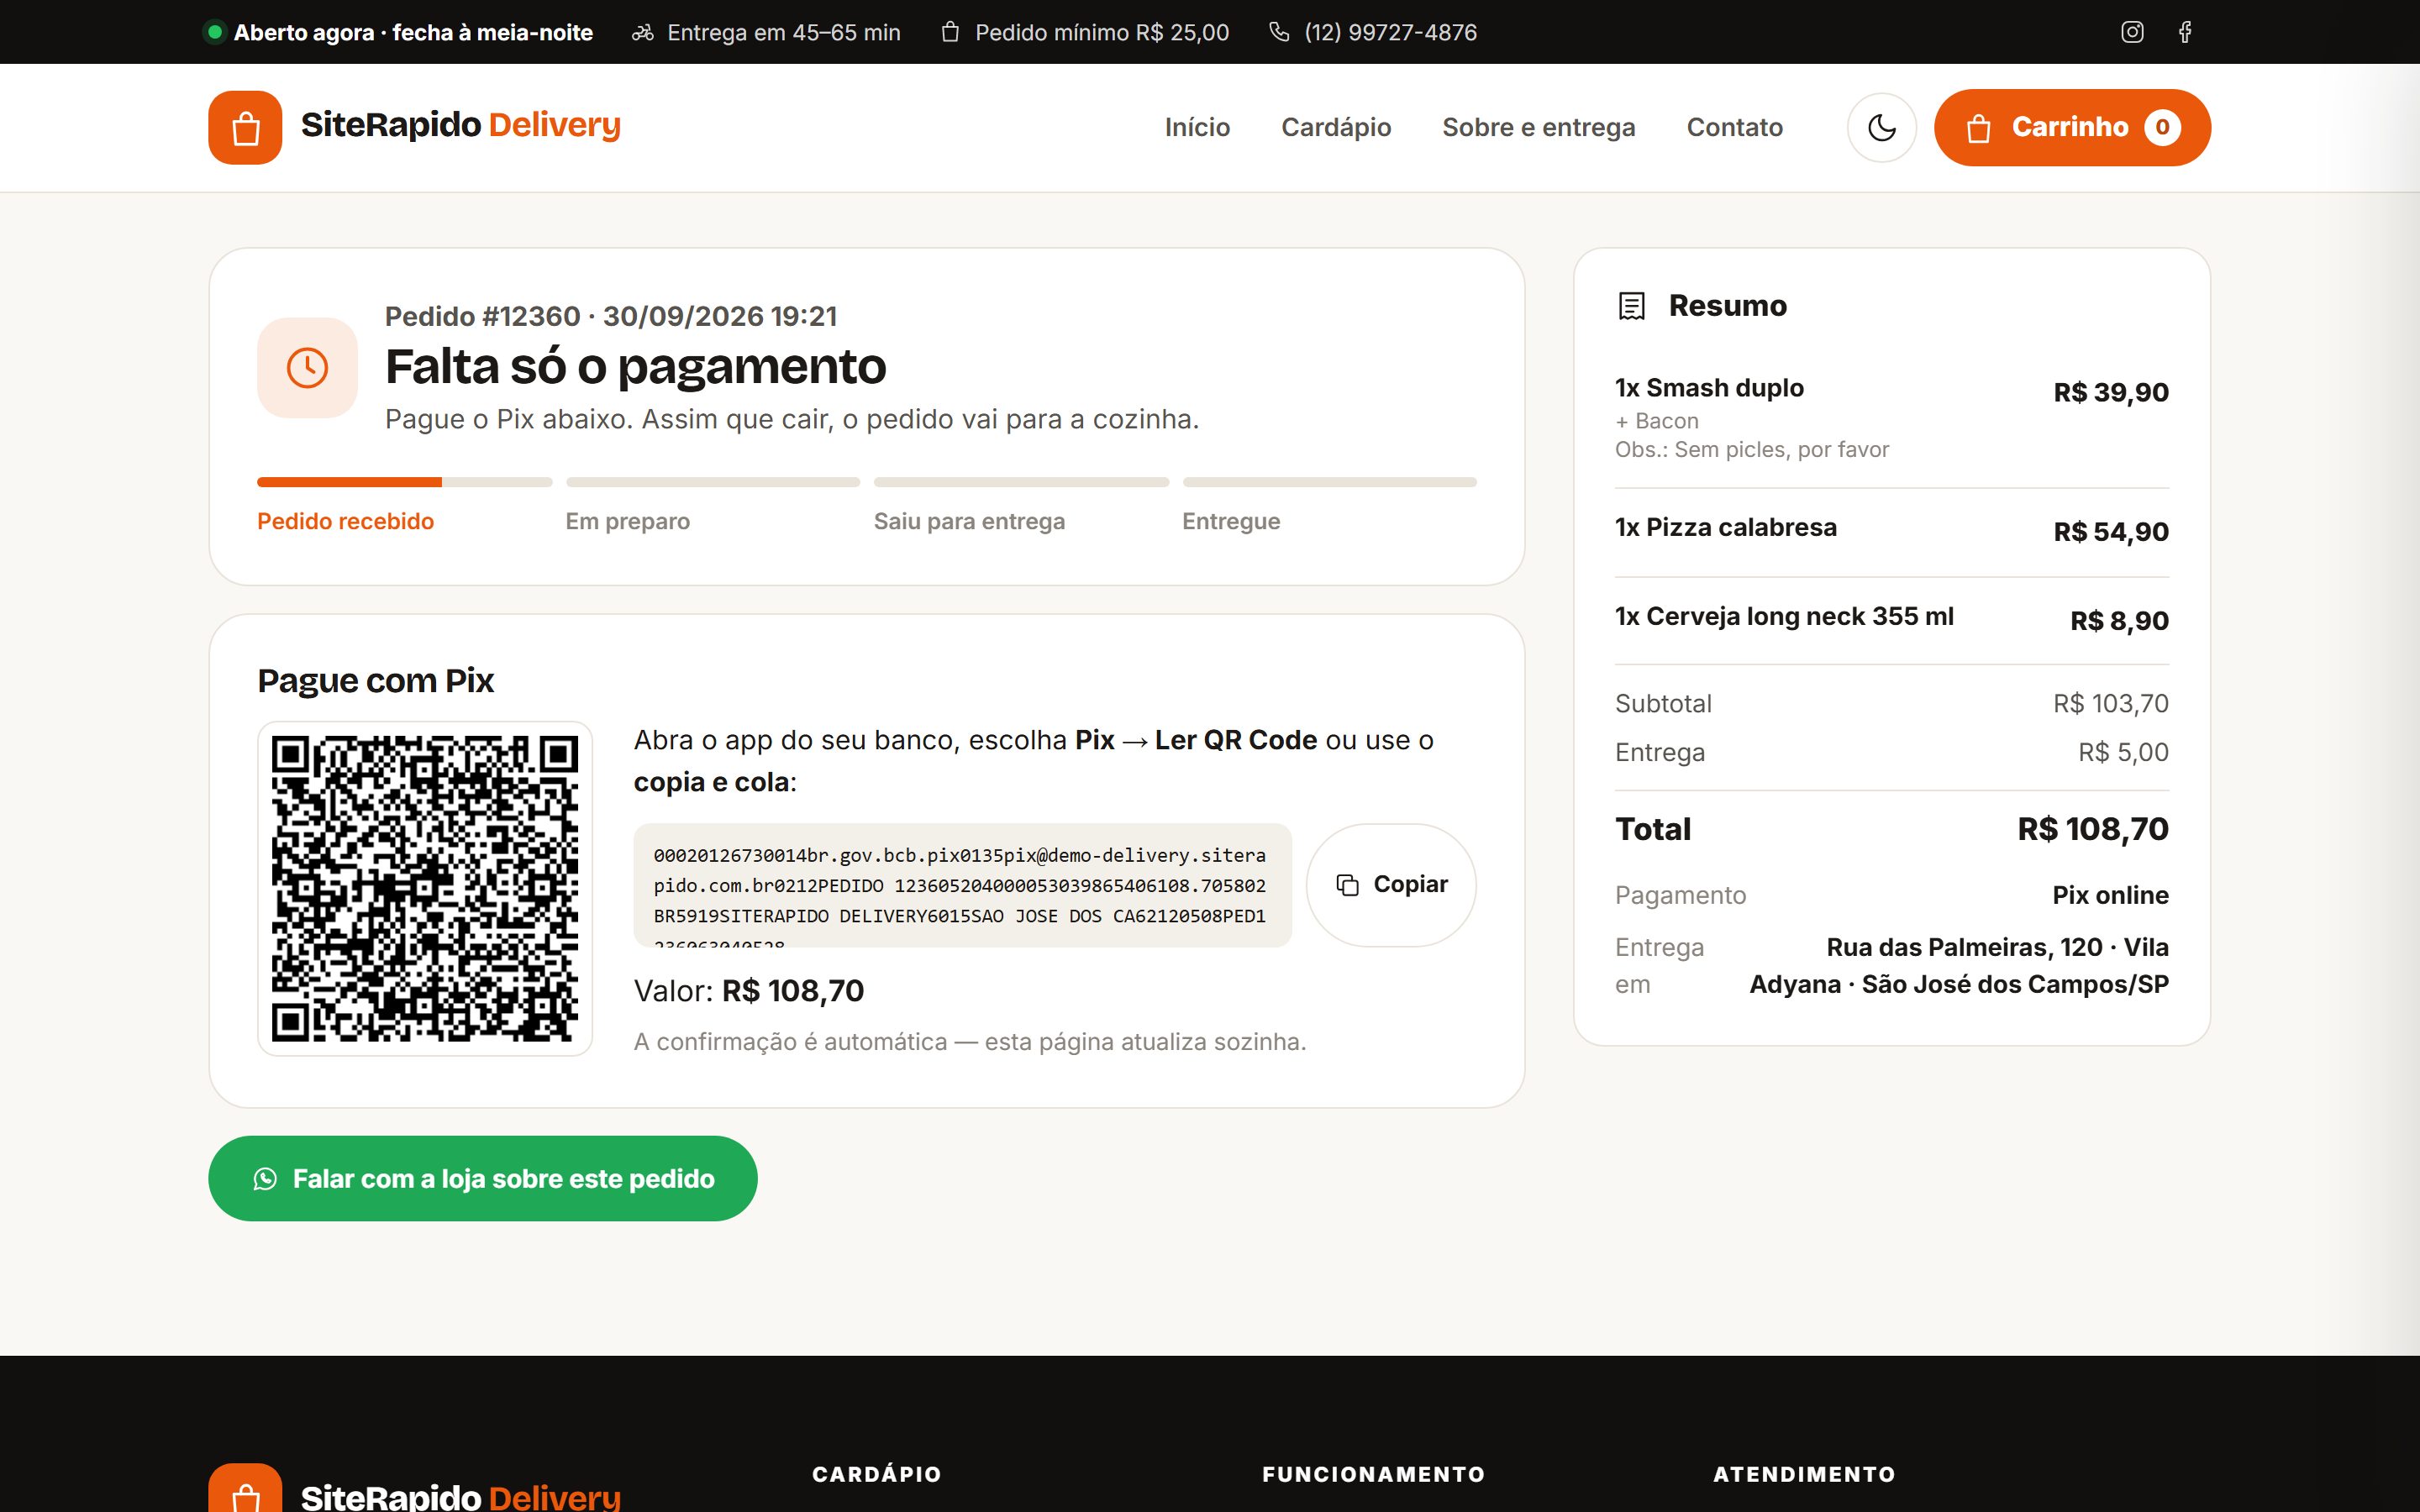
Task: Click the Entregue step label
Action: (x=1231, y=521)
